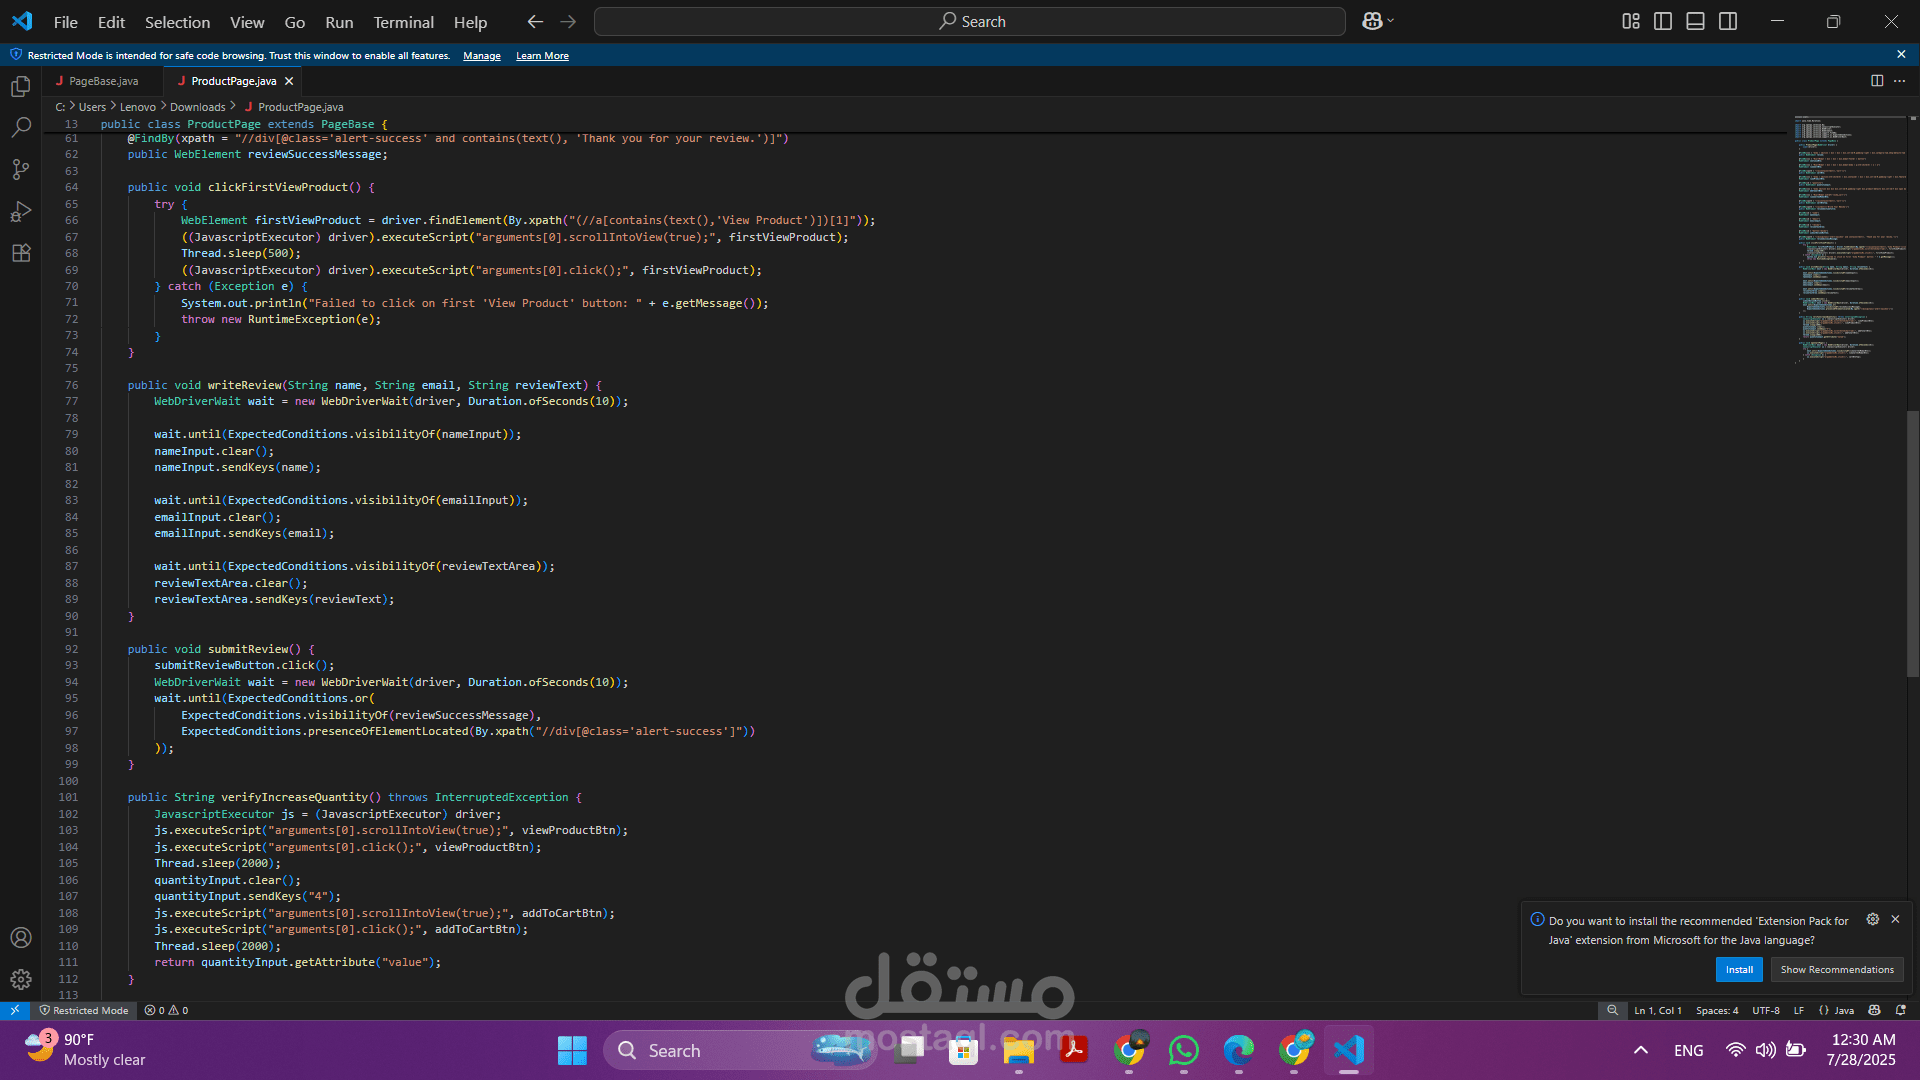Open the Explorer view in activity bar
Screen dimensions: 1920x1080
[21, 87]
